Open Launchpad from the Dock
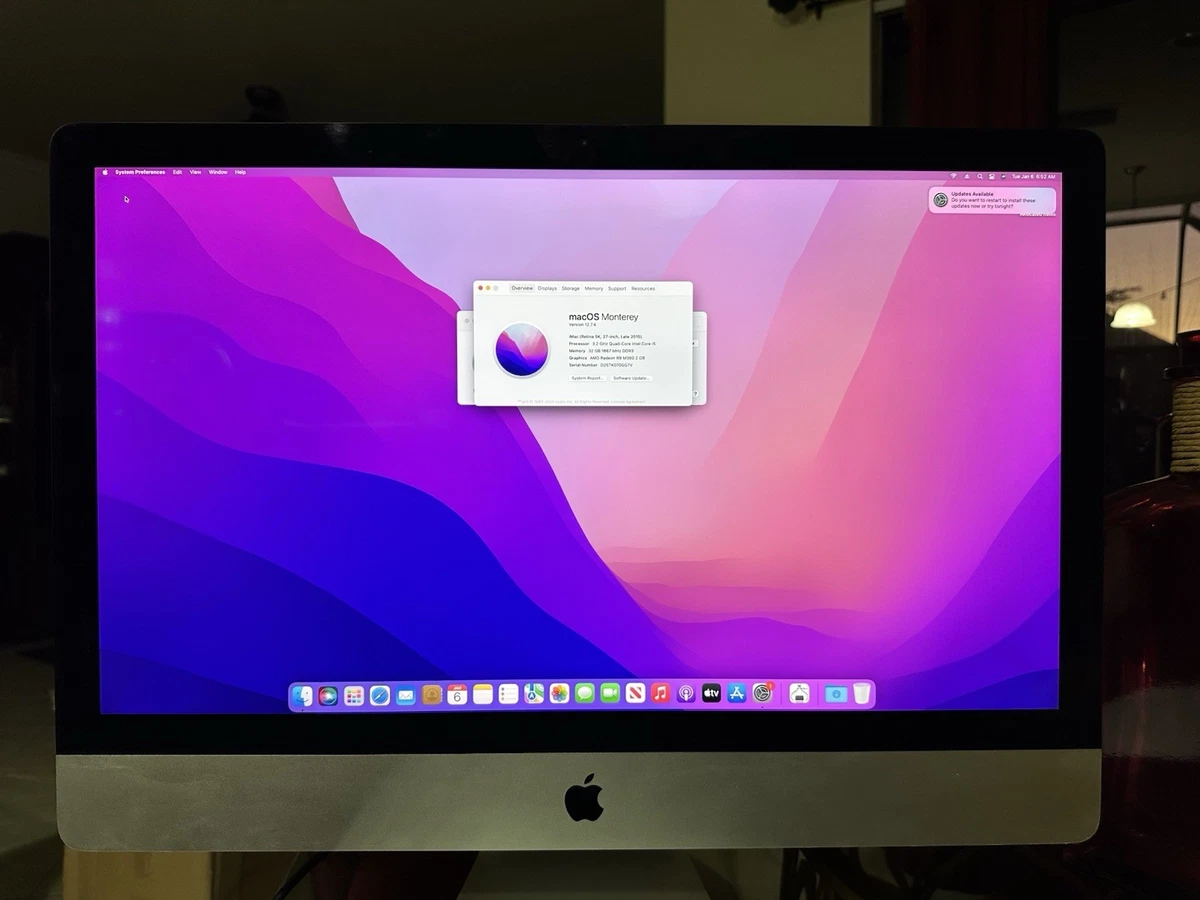1200x900 pixels. (352, 695)
